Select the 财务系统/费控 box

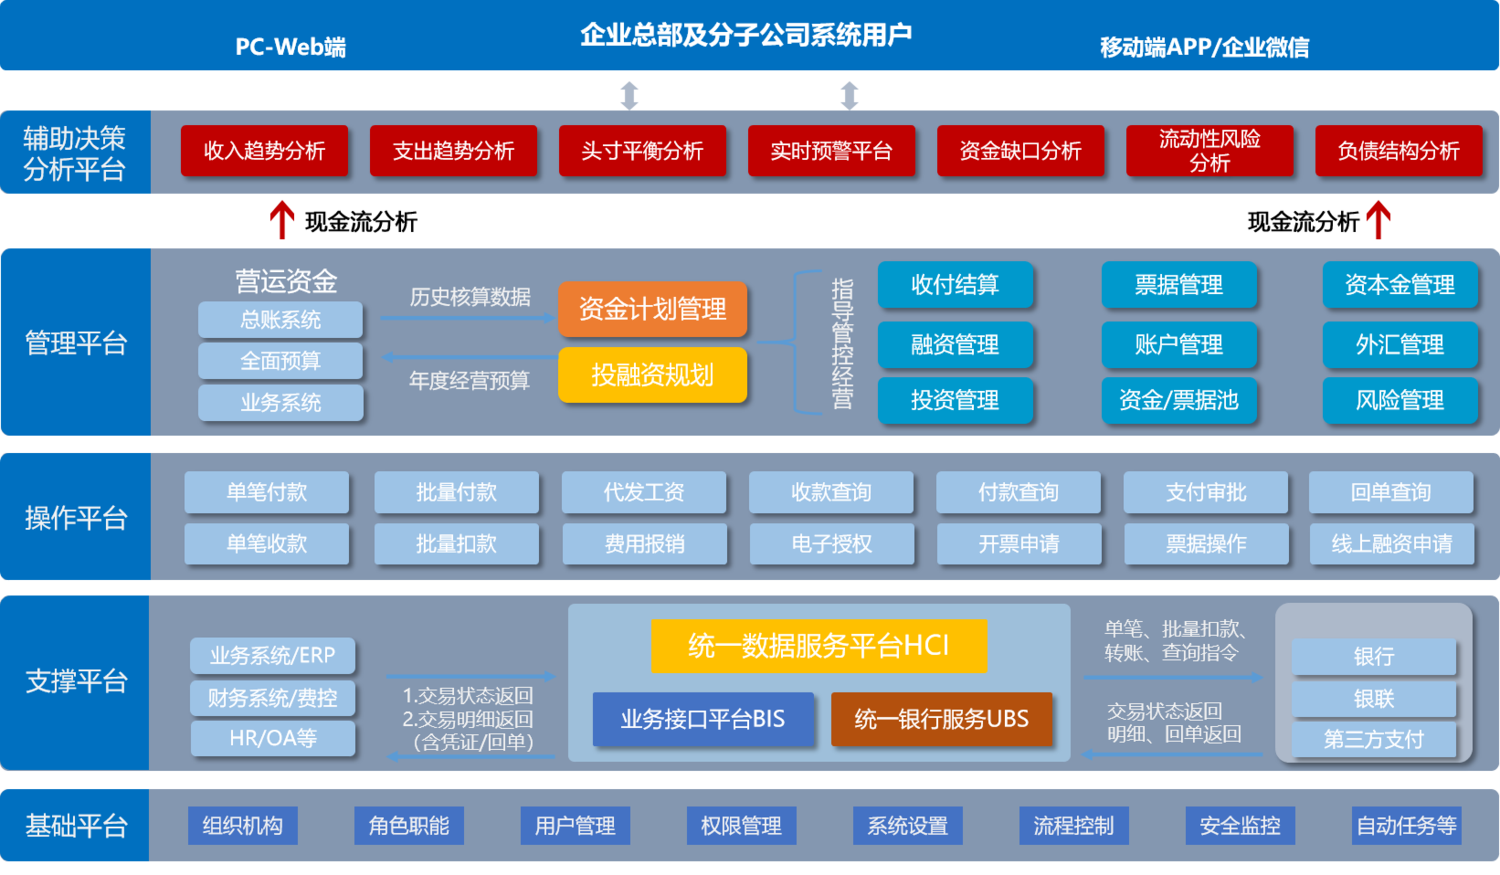[x=272, y=698]
